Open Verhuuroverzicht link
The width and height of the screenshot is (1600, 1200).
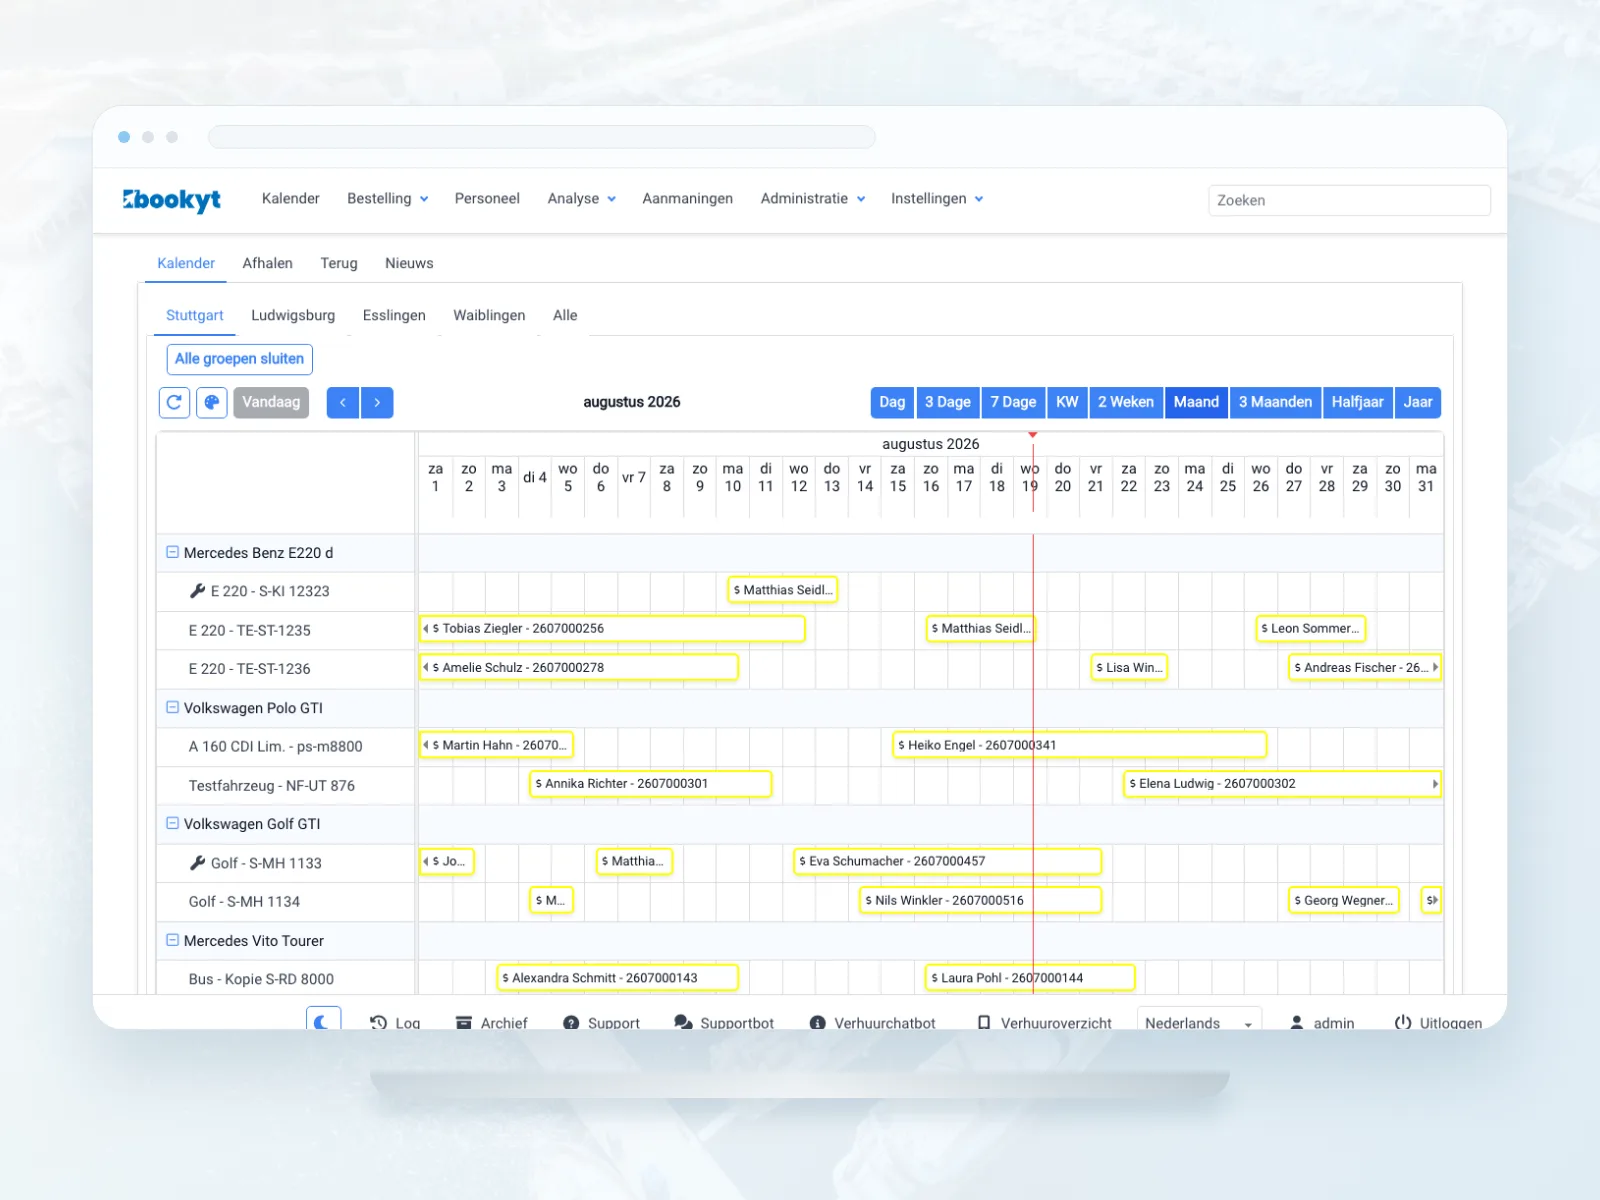(x=1044, y=1023)
